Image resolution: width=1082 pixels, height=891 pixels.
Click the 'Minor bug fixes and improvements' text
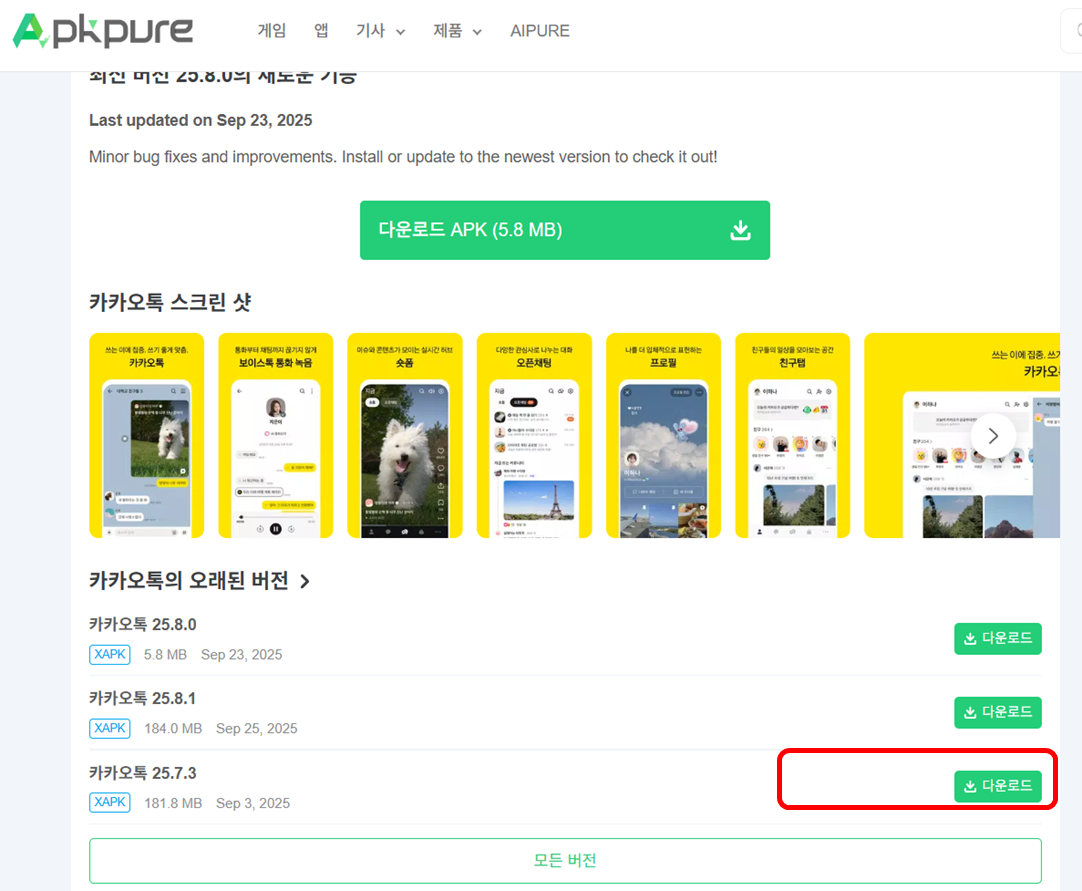point(403,157)
